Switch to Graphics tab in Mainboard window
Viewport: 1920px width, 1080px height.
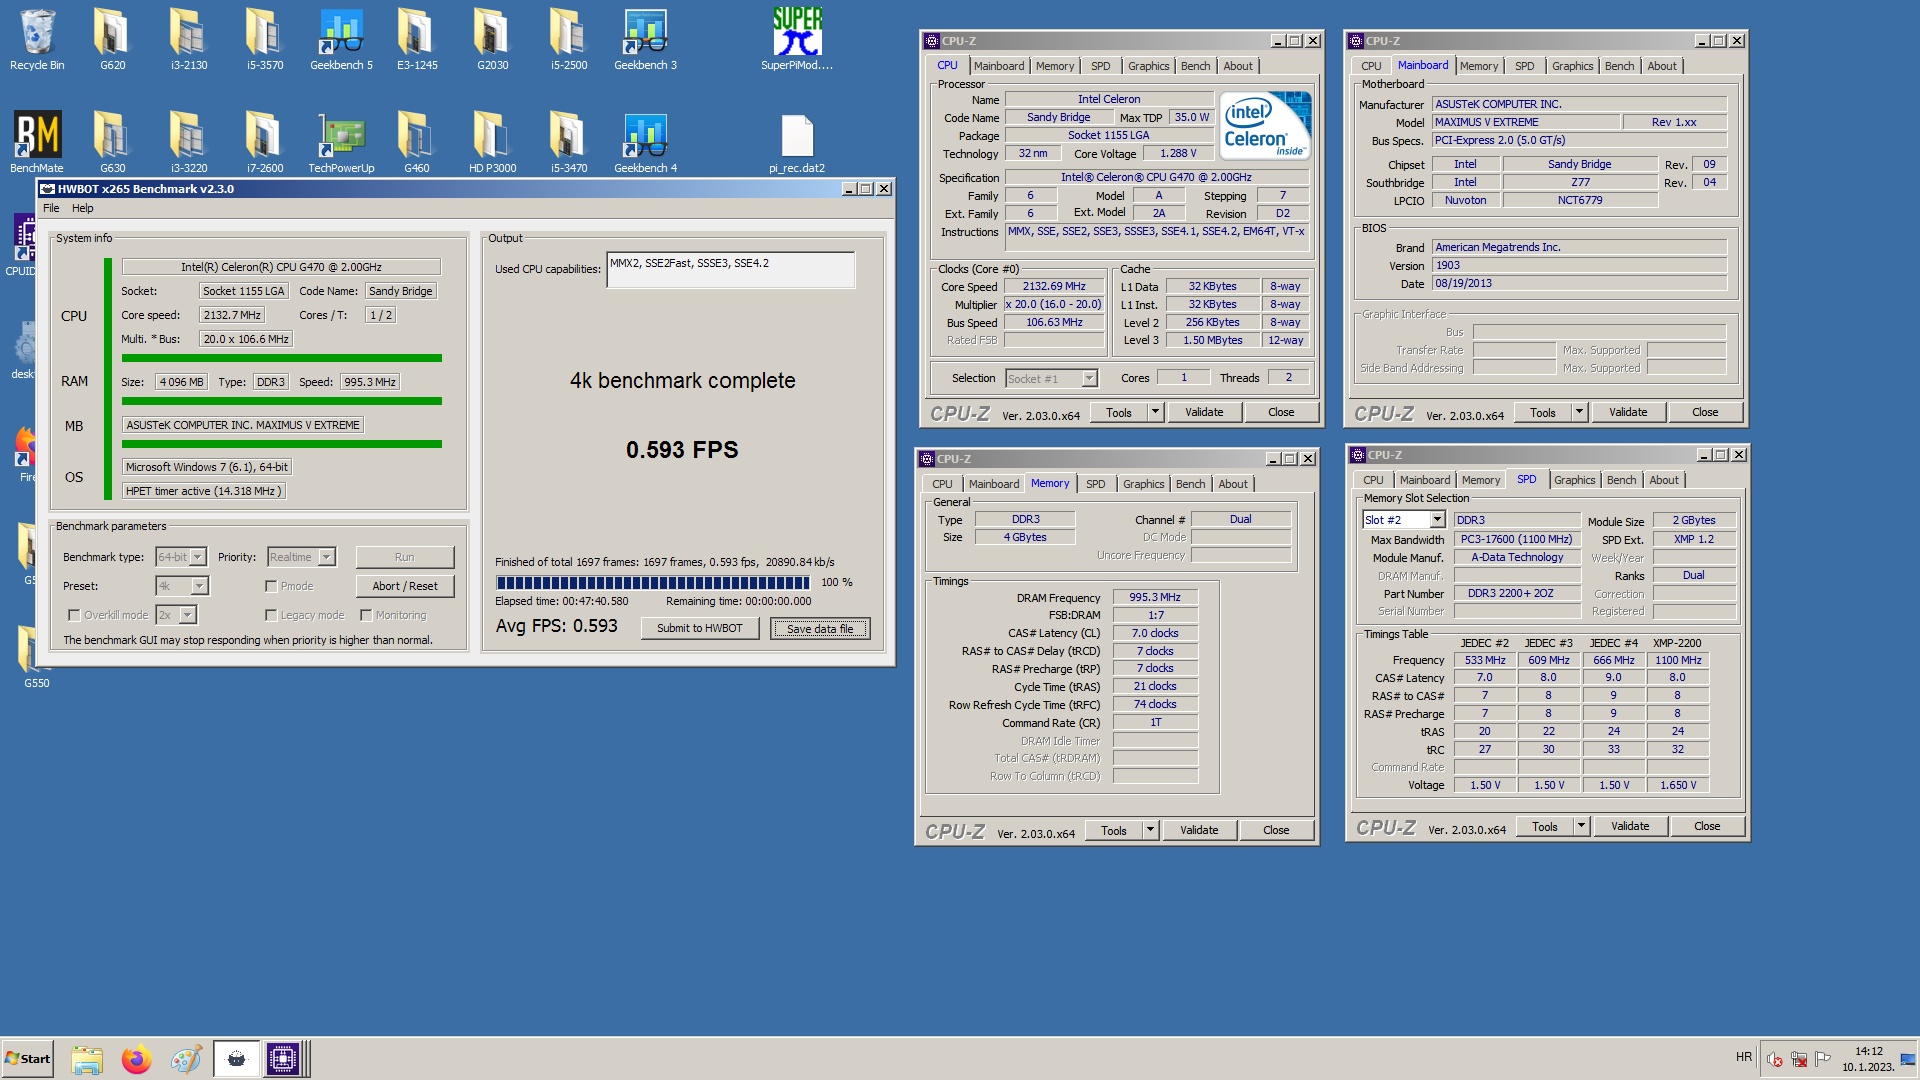[1572, 66]
